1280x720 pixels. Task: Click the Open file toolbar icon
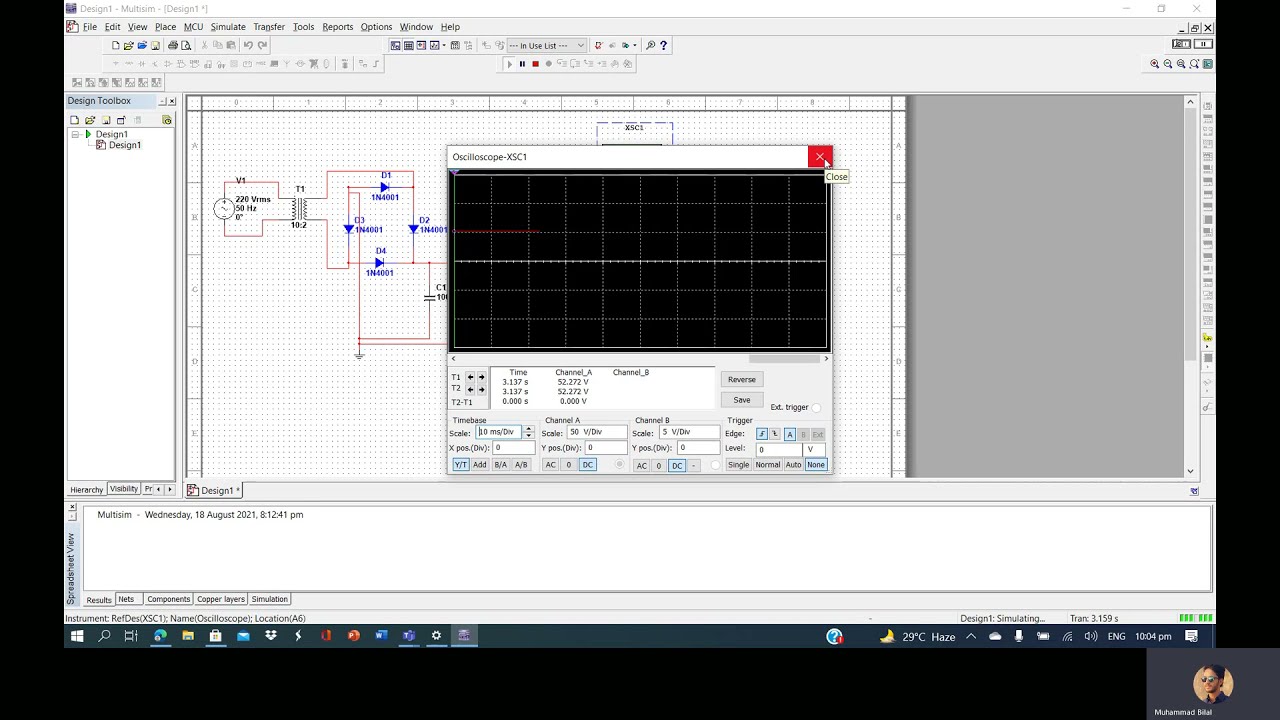tap(128, 45)
